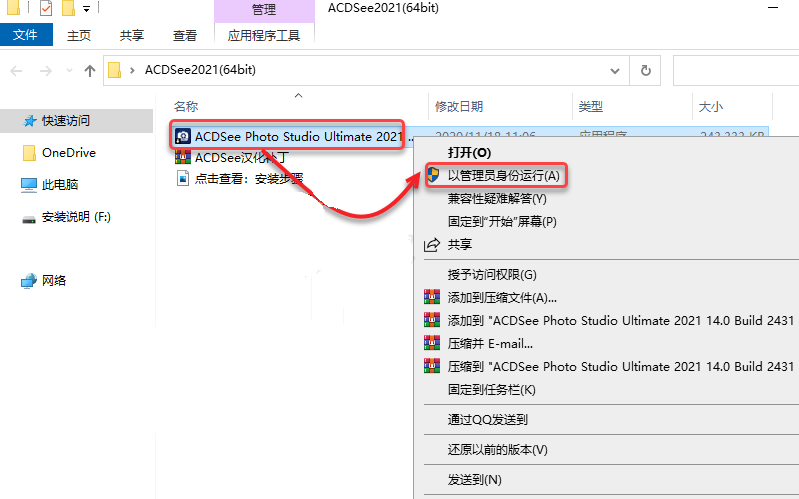Choose 添加到 "ACDSee Photo Studio..." archive entry
799x499 pixels.
tap(621, 321)
